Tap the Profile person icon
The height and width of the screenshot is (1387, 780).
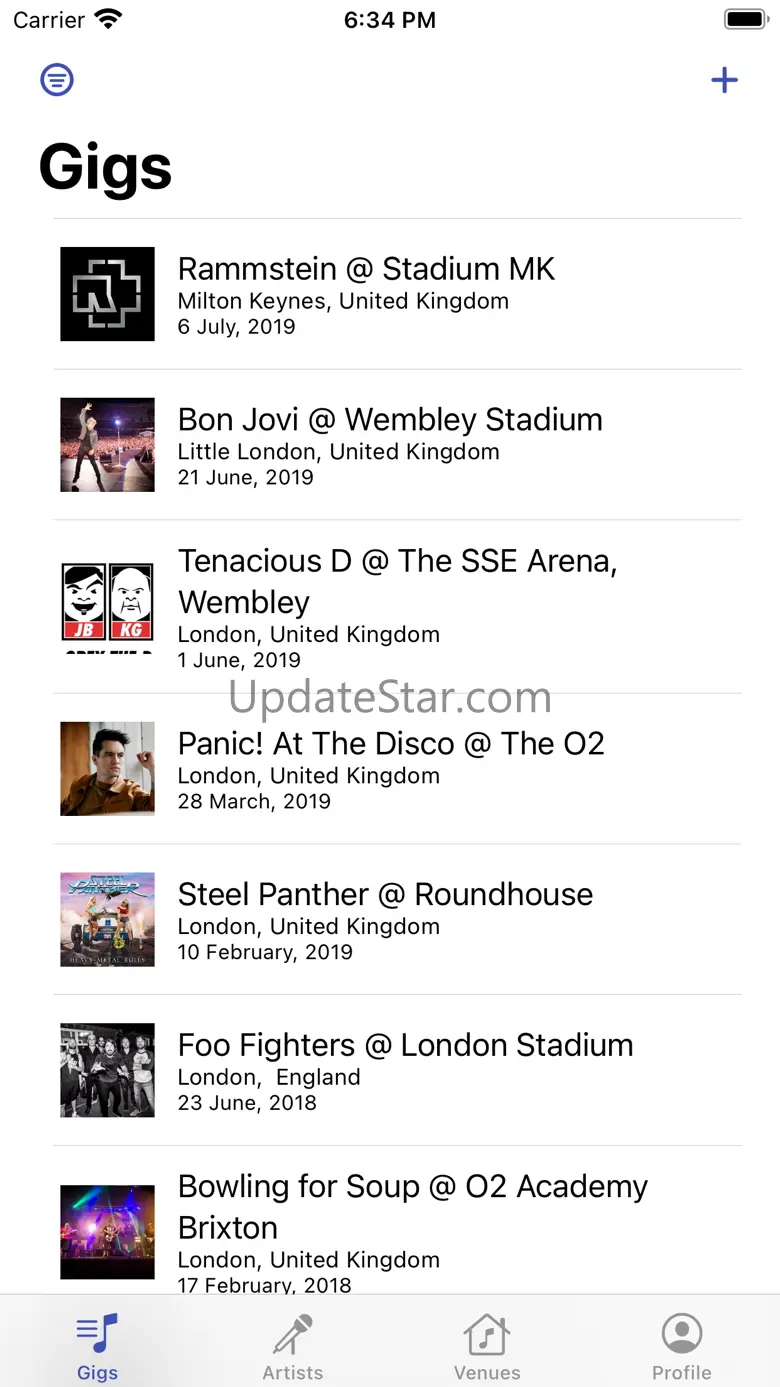pos(682,1333)
